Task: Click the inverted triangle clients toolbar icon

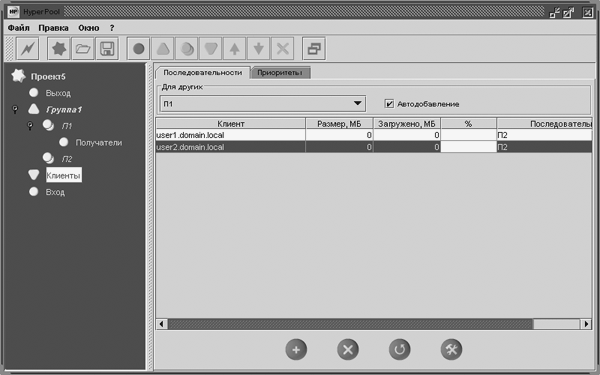Action: (x=211, y=49)
